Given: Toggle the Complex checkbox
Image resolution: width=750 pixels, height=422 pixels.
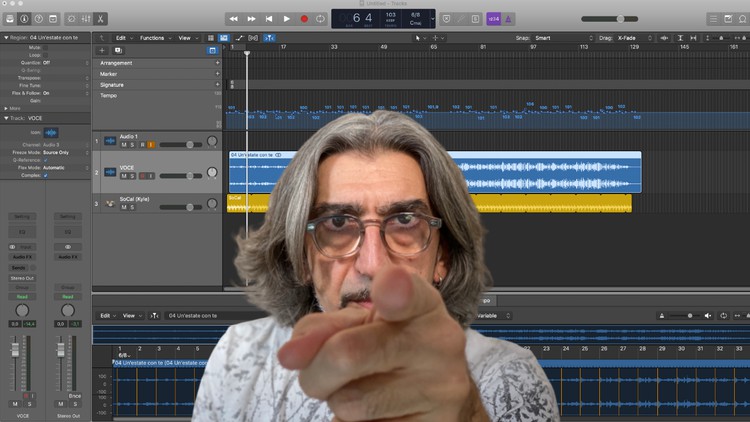Looking at the screenshot, I should pyautogui.click(x=45, y=175).
